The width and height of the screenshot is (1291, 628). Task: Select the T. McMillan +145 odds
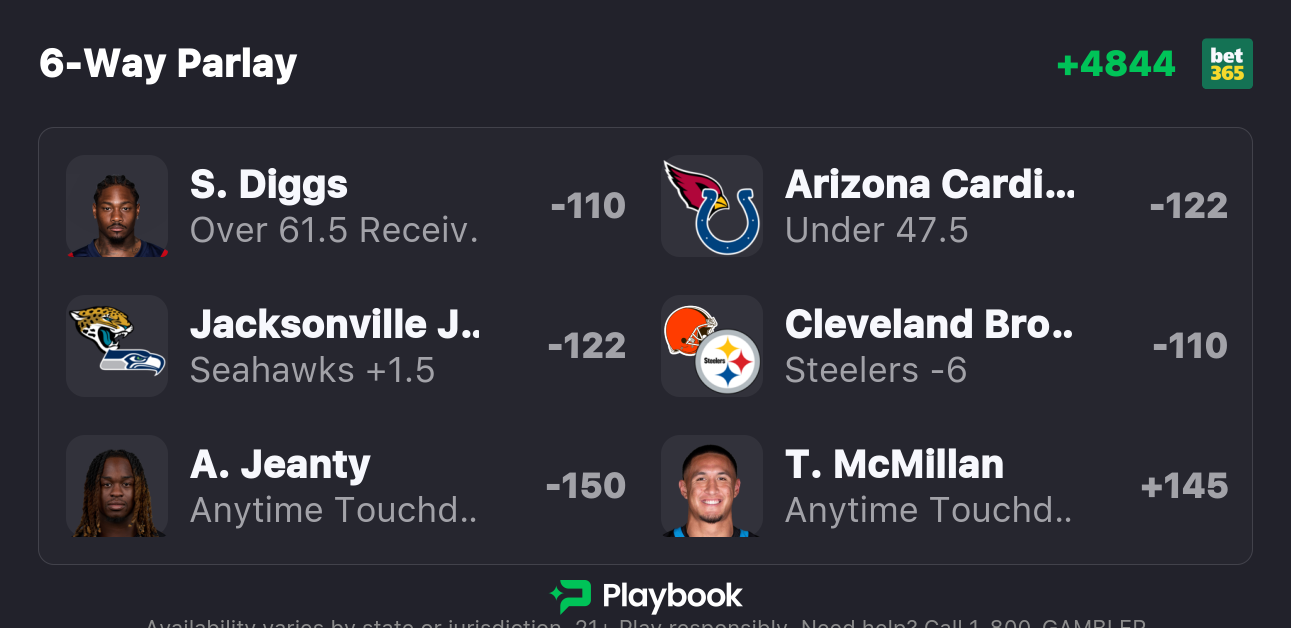click(1185, 486)
